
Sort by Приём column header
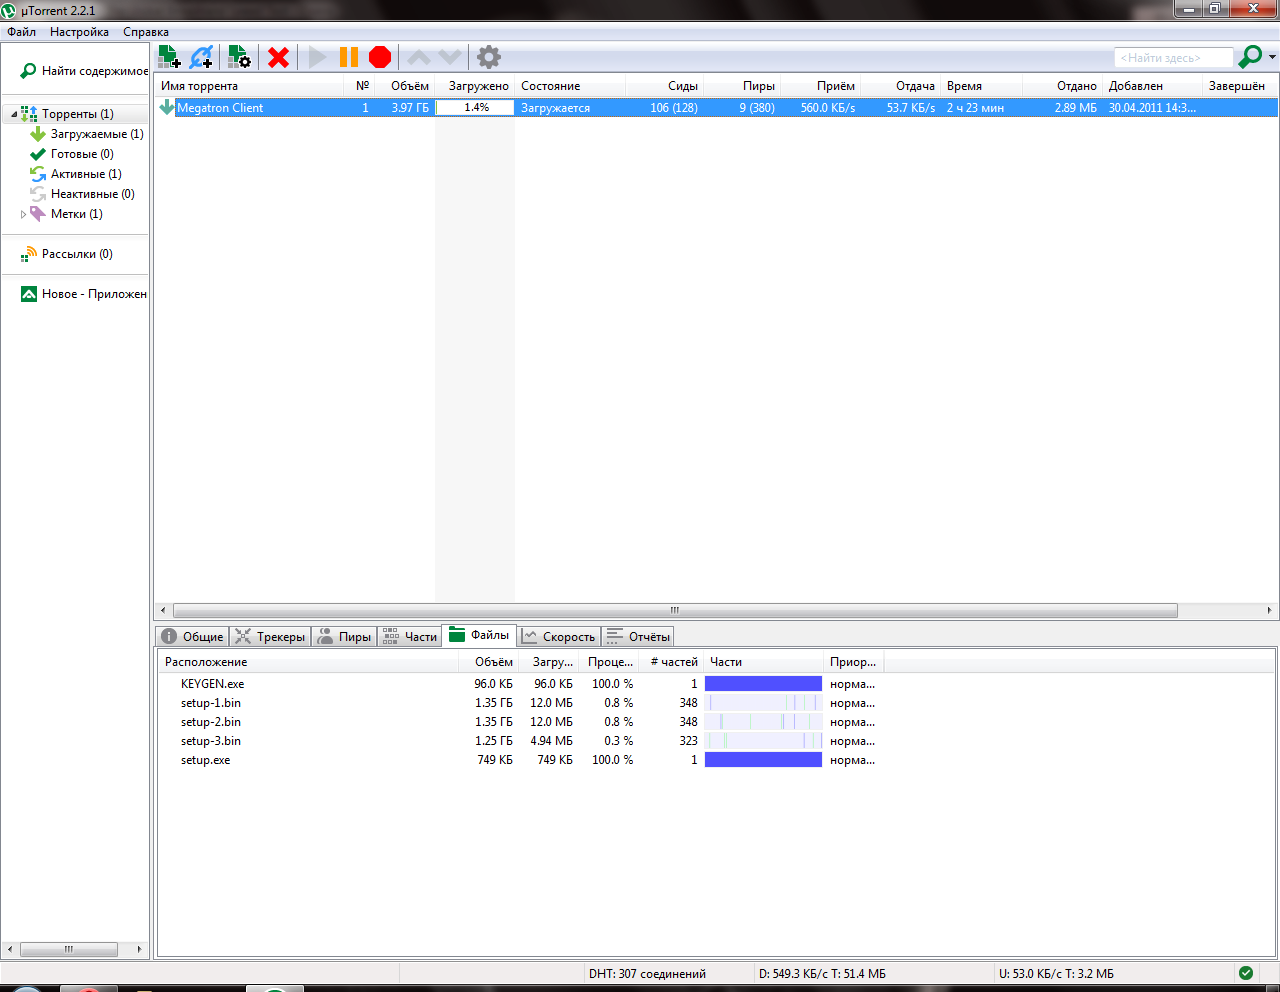[821, 86]
